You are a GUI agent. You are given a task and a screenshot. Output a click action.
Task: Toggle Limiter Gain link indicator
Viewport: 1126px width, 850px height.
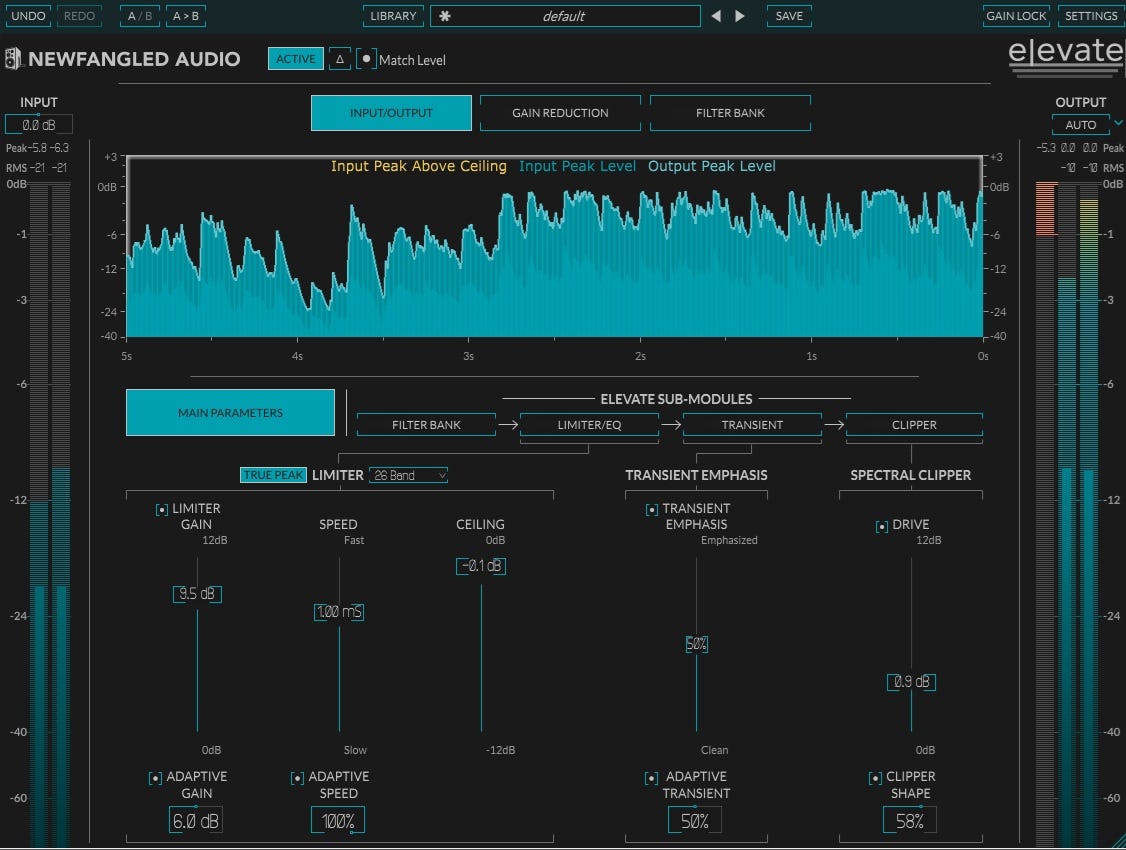[x=162, y=510]
